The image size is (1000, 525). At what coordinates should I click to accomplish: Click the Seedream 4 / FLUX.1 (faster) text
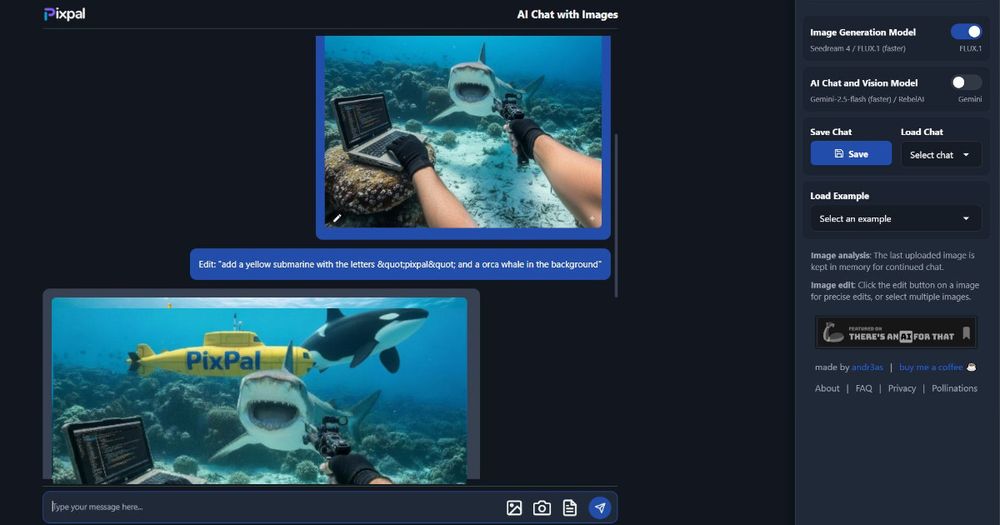(x=858, y=48)
